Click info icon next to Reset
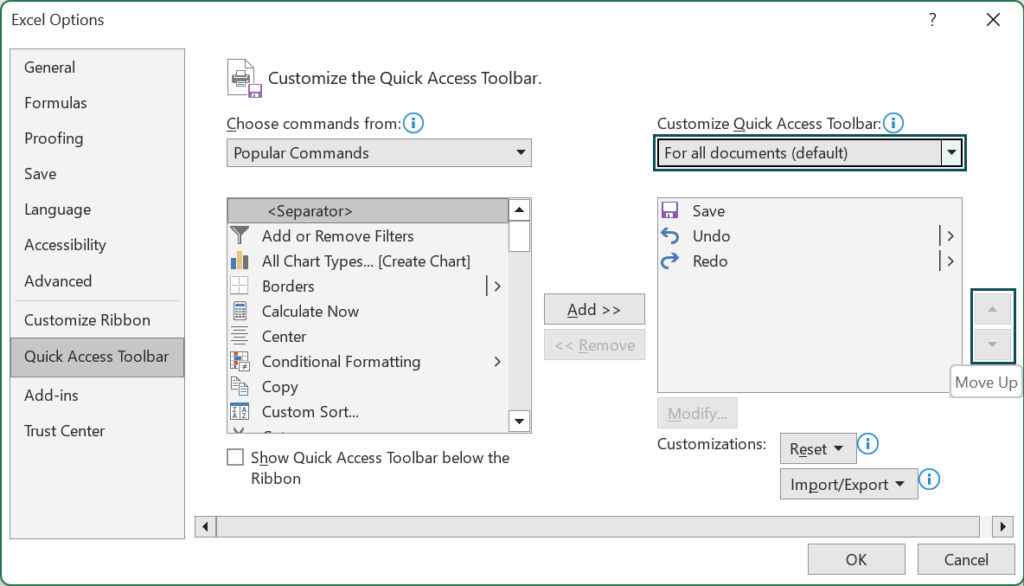 (x=868, y=444)
